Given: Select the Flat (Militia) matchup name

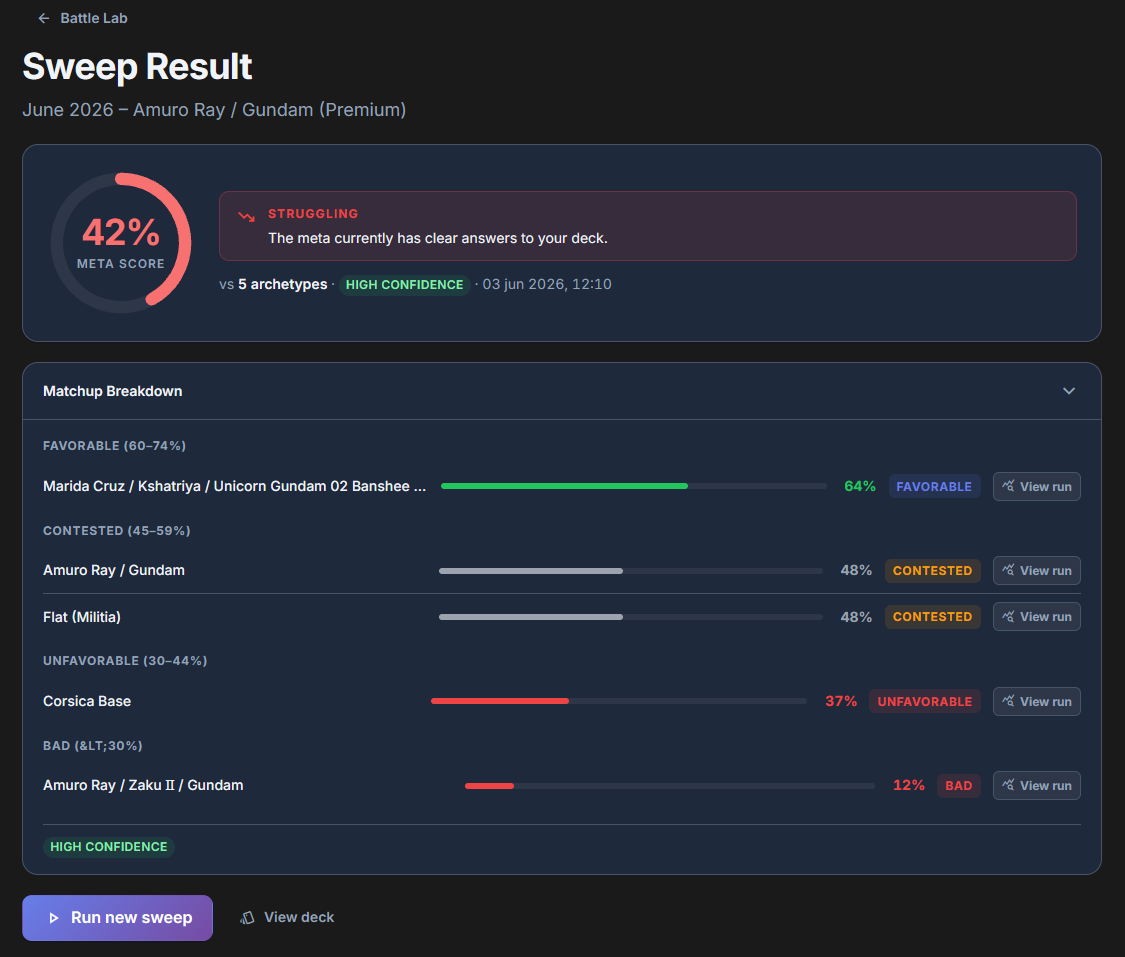Looking at the screenshot, I should pos(82,617).
